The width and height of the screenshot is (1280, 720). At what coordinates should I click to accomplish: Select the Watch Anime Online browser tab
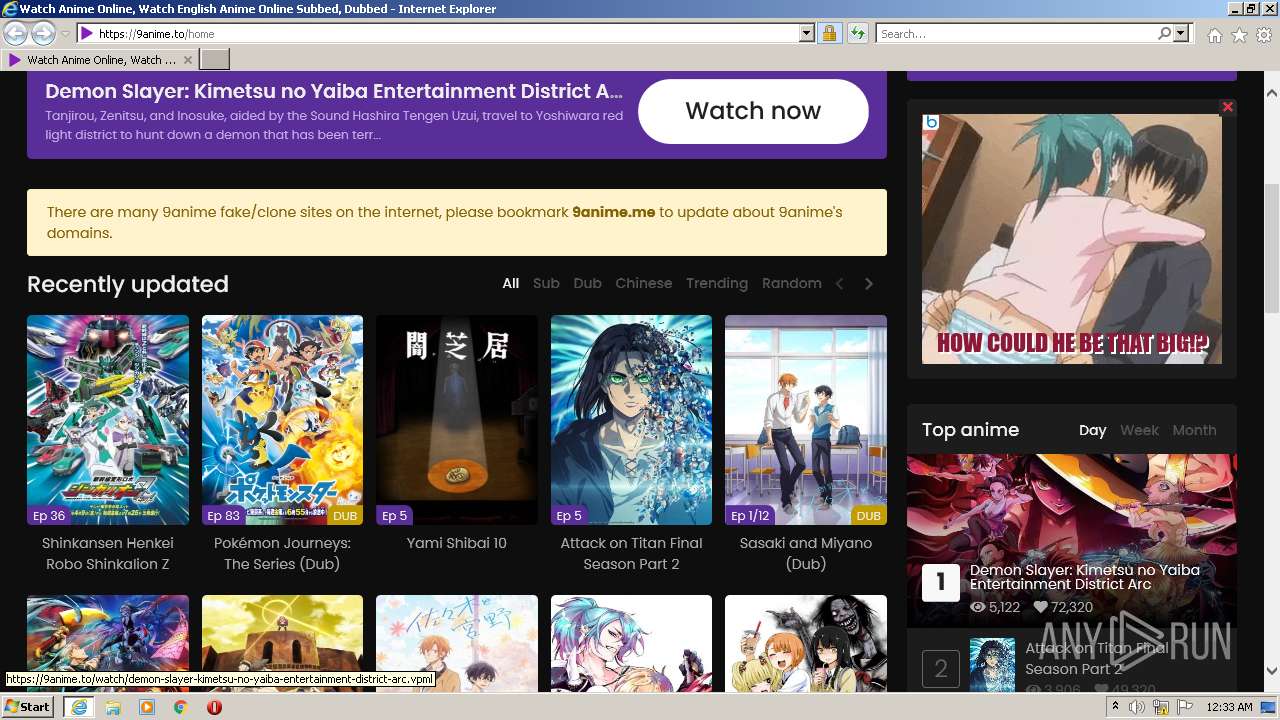(101, 60)
